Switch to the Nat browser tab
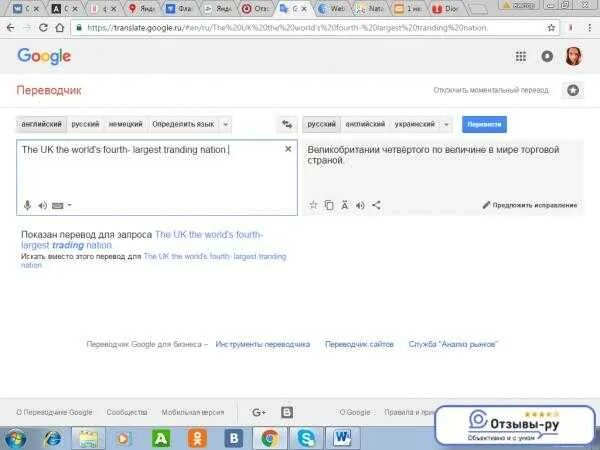The width and height of the screenshot is (600, 450). [x=370, y=8]
